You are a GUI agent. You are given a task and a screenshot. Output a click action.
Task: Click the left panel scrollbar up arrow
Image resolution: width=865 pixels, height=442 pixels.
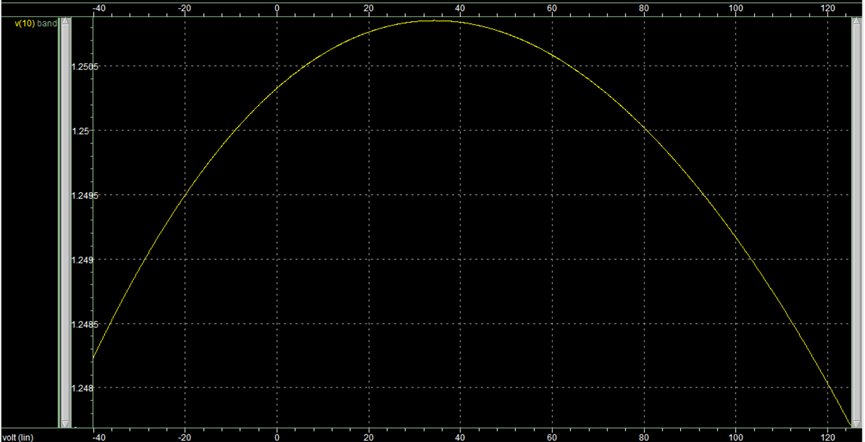[66, 22]
